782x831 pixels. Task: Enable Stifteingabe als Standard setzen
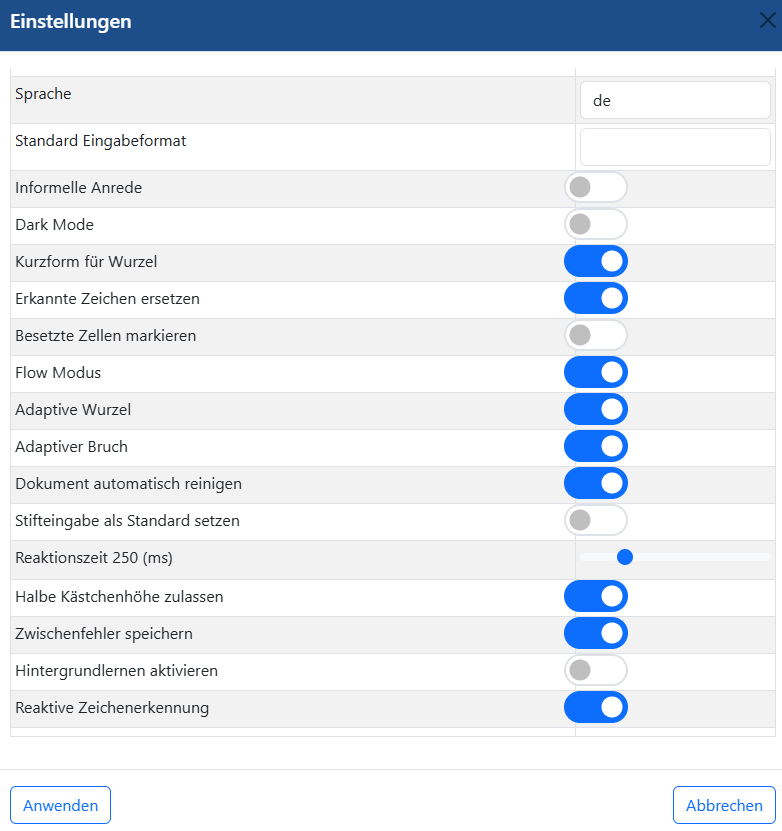pos(596,520)
